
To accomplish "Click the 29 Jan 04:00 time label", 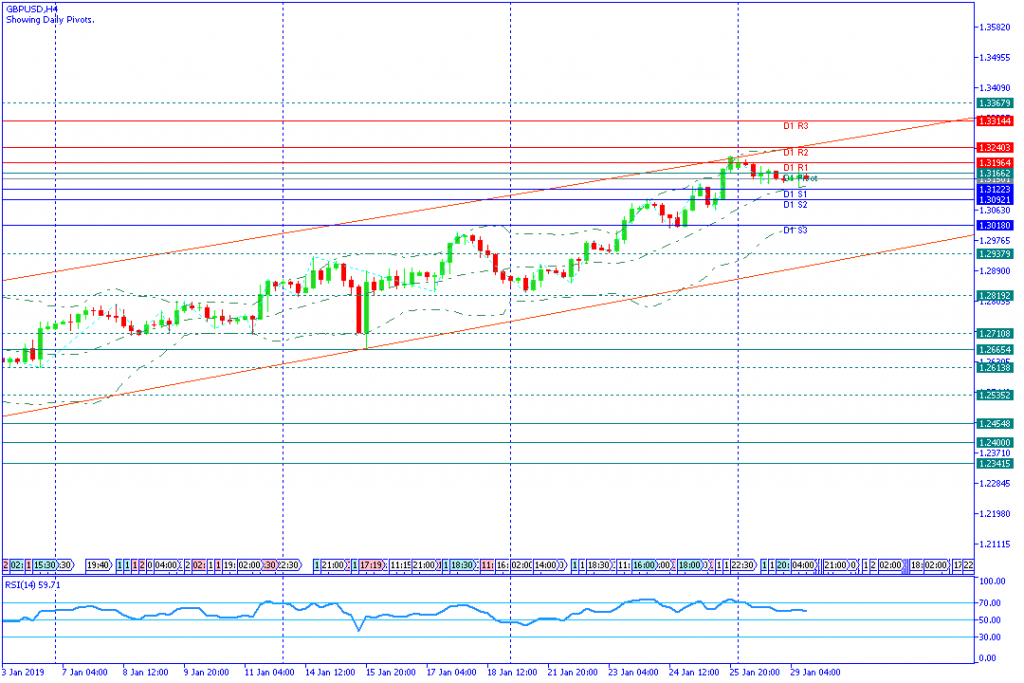I will coord(815,672).
